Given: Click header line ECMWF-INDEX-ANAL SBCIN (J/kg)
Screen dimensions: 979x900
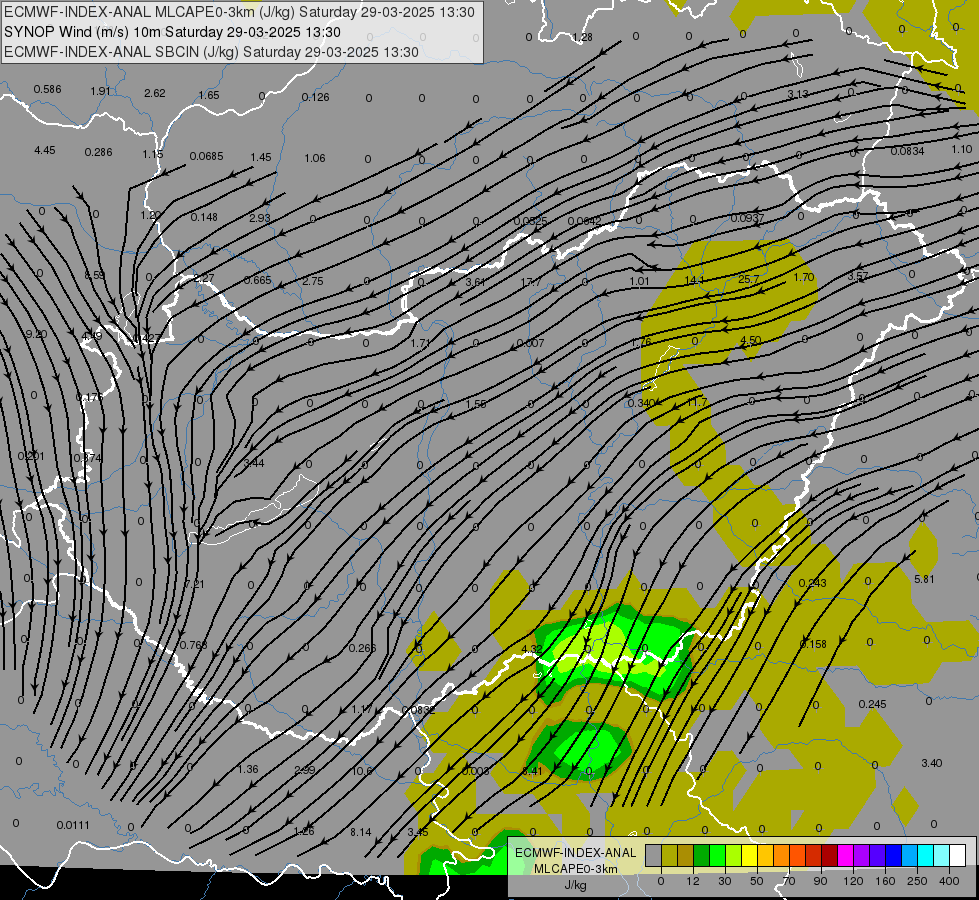Looking at the screenshot, I should 211,52.
